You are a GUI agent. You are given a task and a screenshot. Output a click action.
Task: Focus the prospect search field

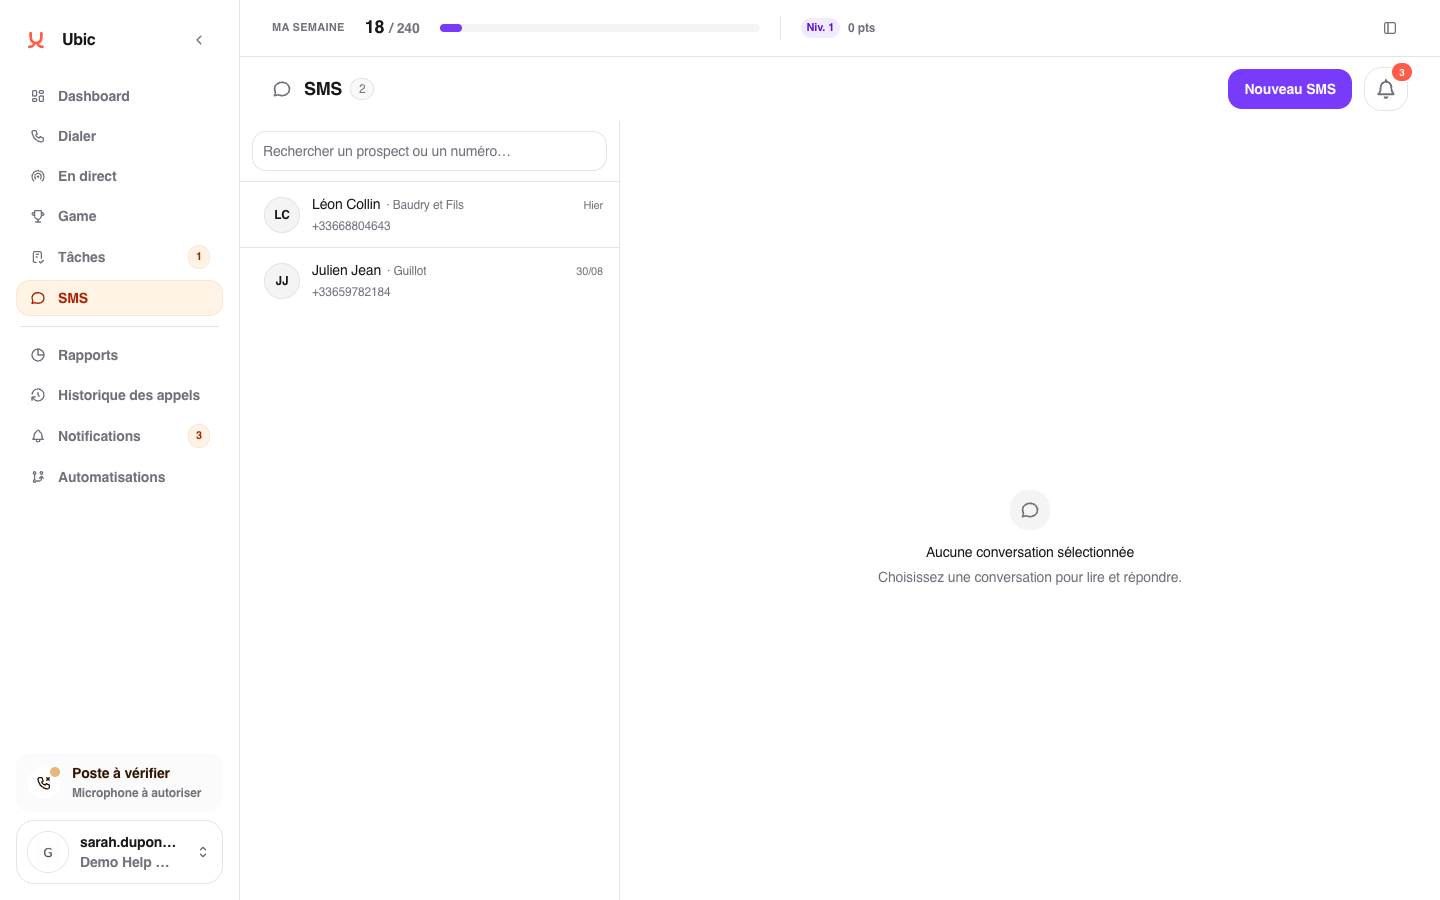[x=429, y=151]
